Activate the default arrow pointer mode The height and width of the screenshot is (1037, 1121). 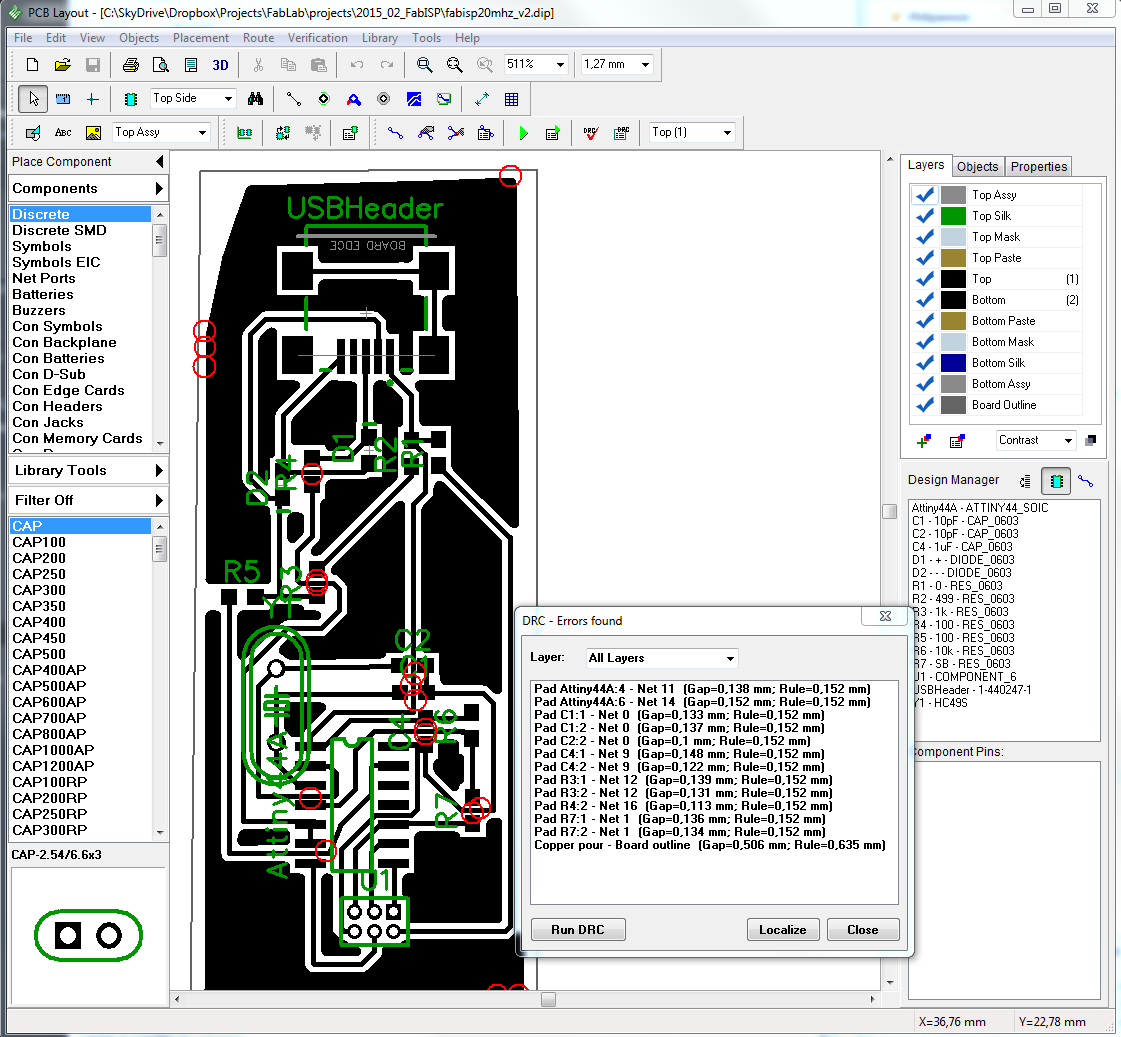pos(33,99)
